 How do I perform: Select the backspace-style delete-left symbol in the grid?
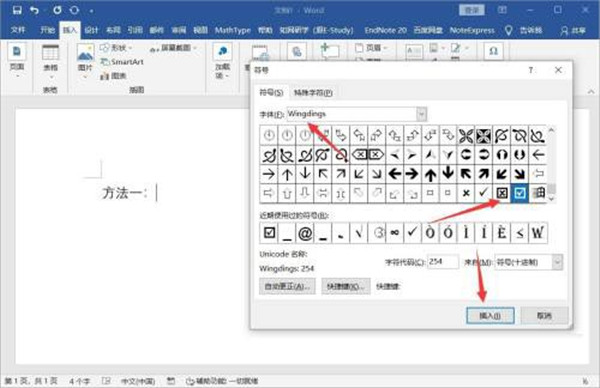click(x=359, y=155)
